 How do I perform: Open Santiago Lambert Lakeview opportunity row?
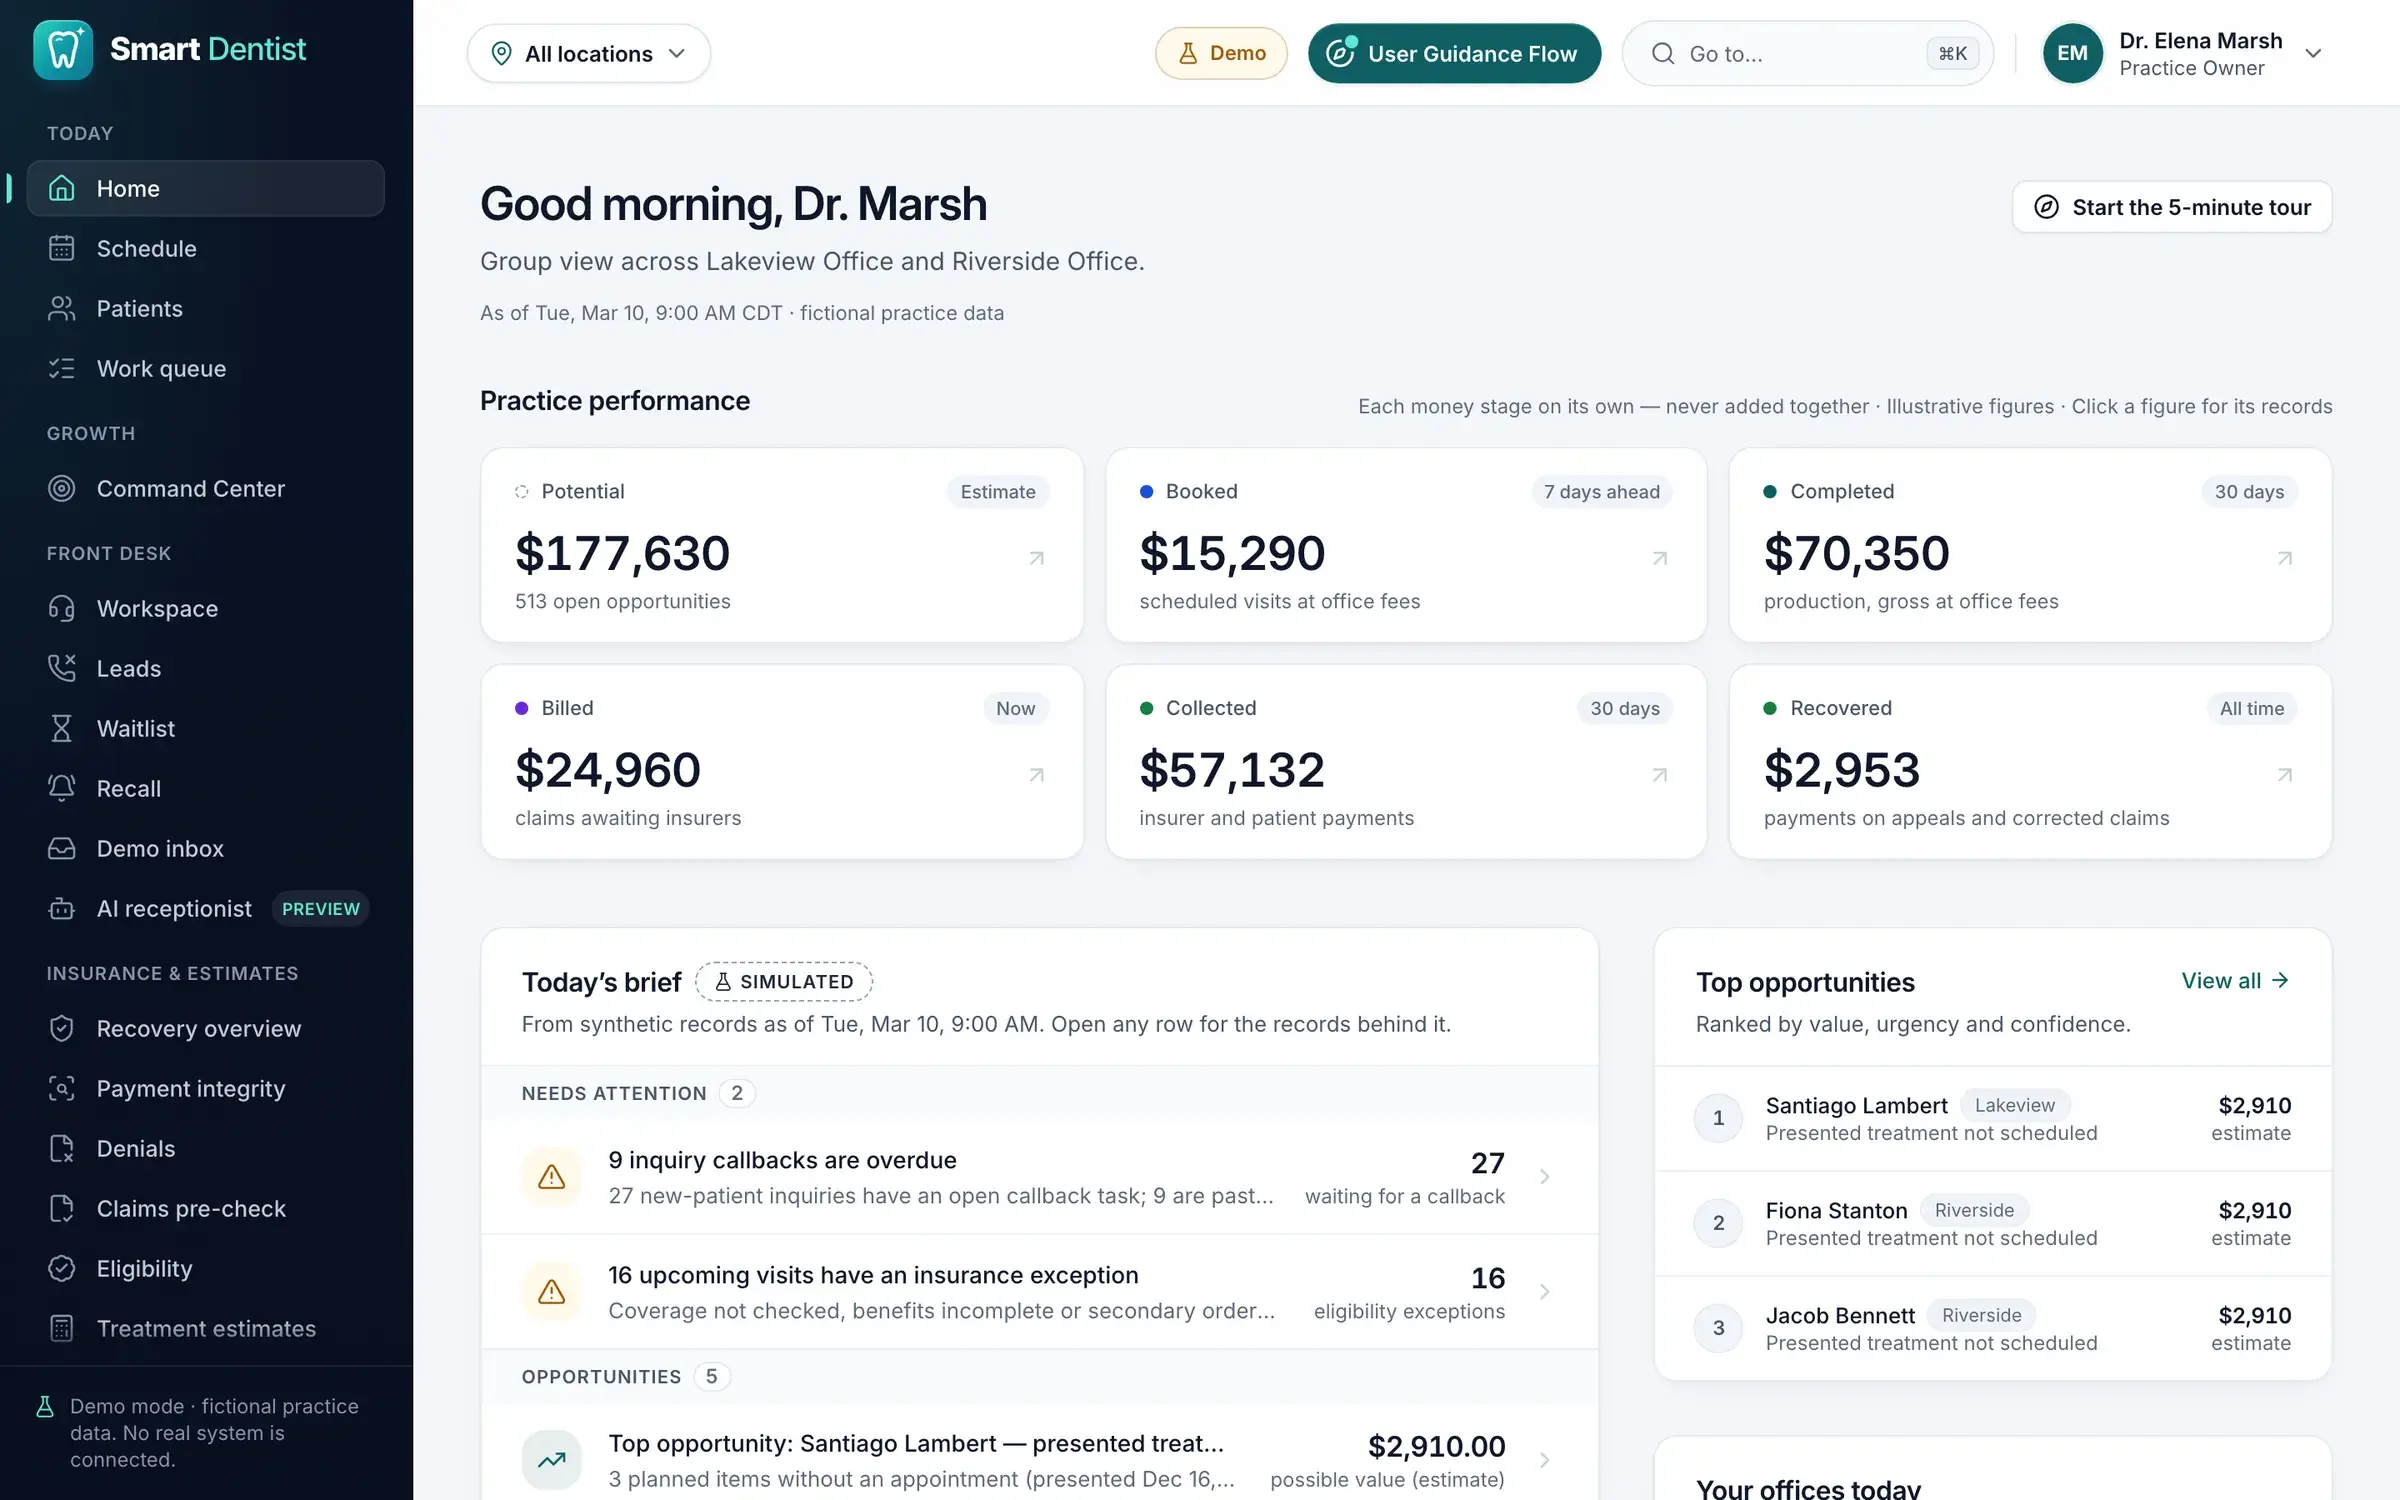click(x=1993, y=1118)
